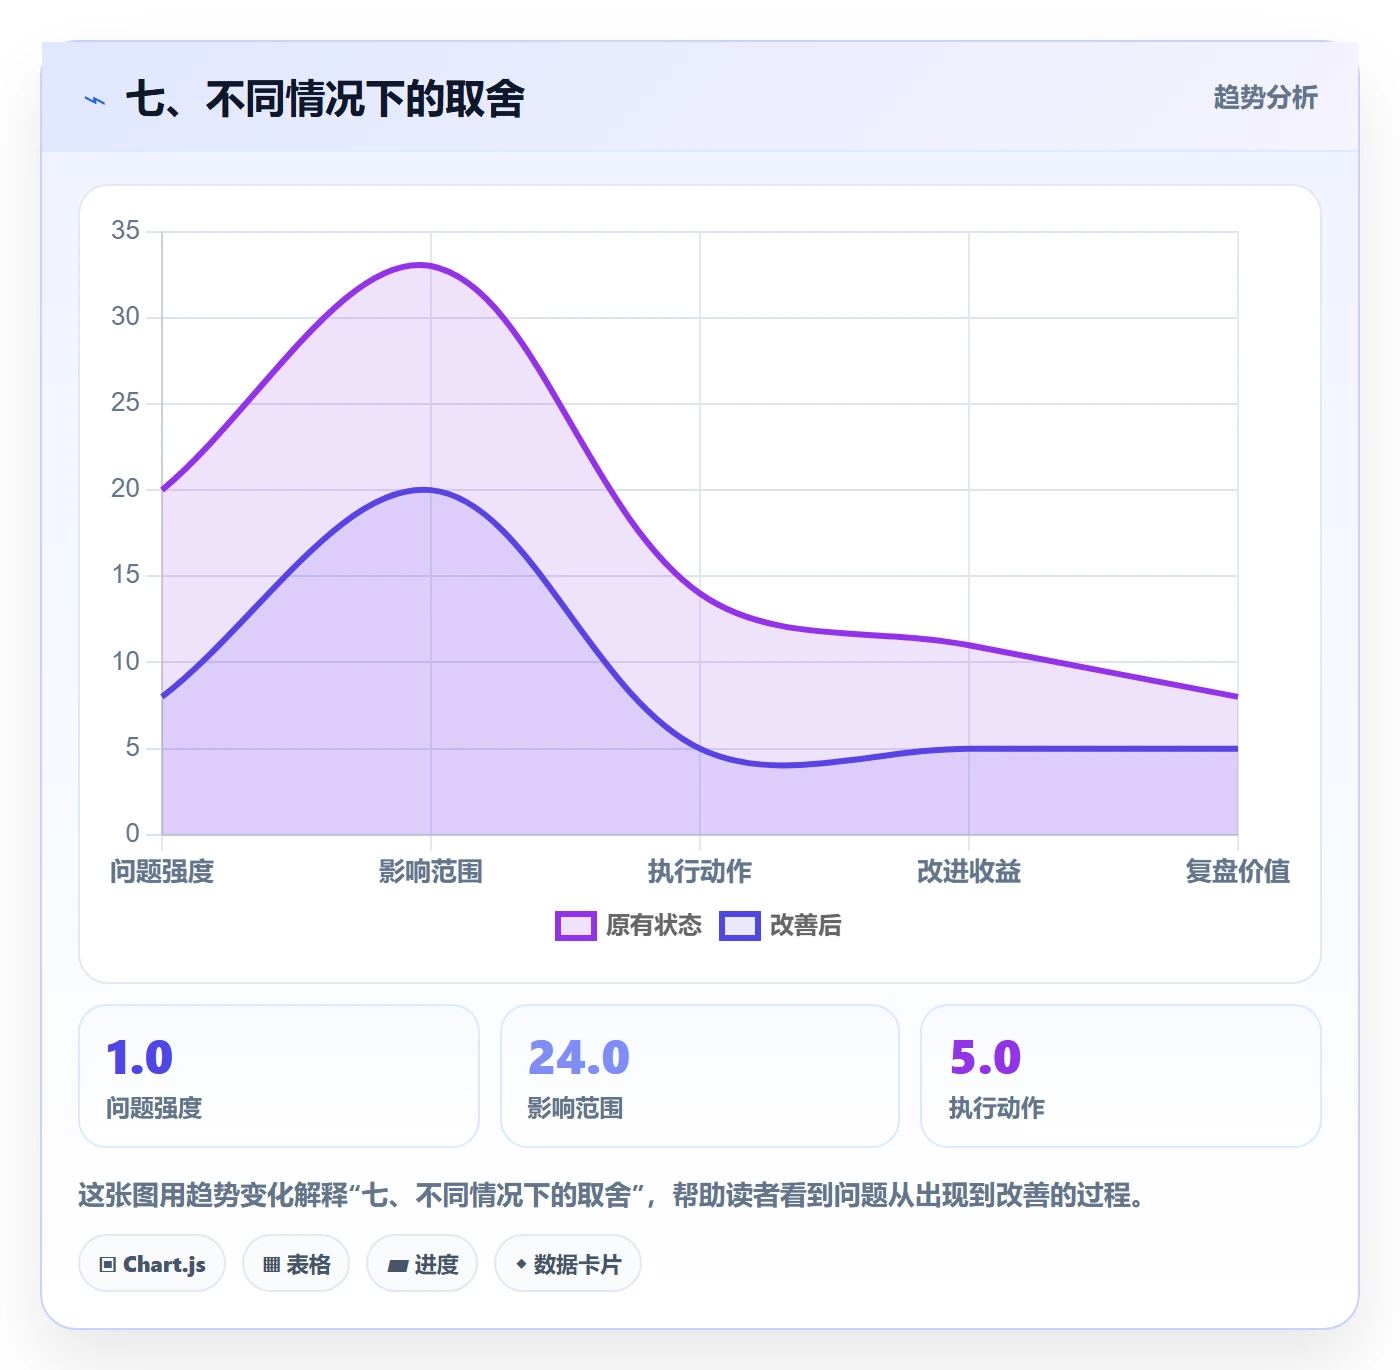Click the grid icon in 表格 chip
Viewport: 1400px width, 1370px height.
click(x=271, y=1265)
